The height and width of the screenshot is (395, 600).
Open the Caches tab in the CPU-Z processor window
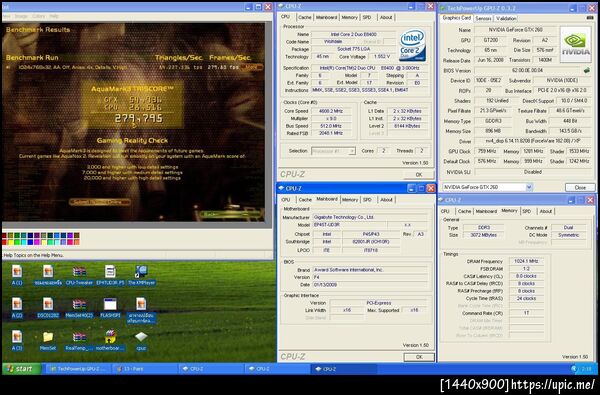click(x=305, y=17)
